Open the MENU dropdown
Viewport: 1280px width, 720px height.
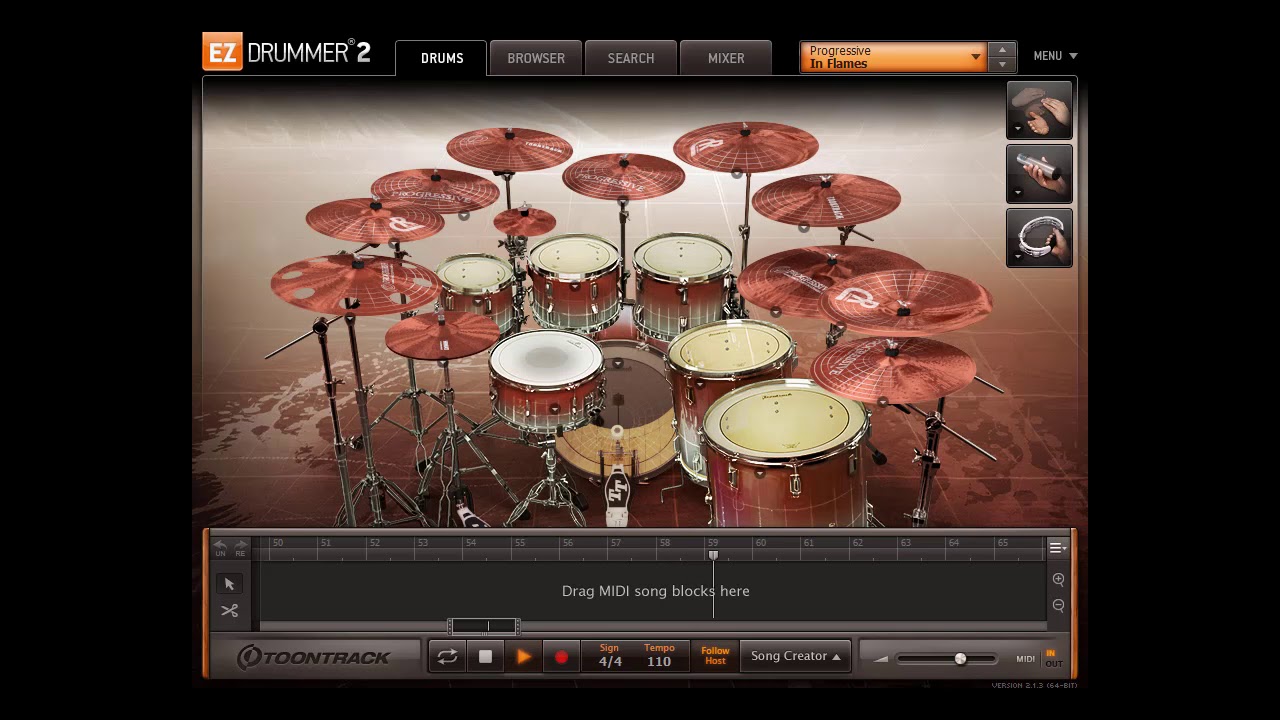click(1055, 56)
